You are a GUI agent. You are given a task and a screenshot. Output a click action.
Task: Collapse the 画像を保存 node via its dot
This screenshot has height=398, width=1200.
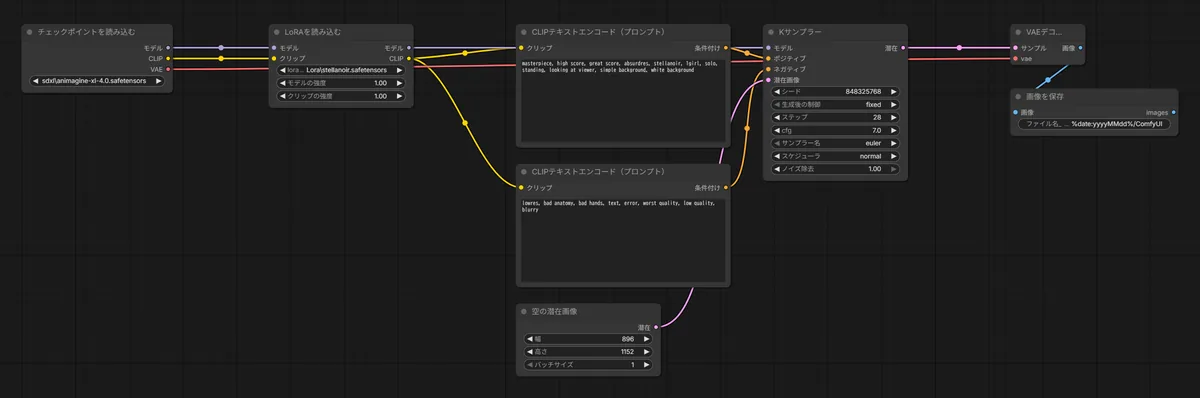coord(1018,96)
